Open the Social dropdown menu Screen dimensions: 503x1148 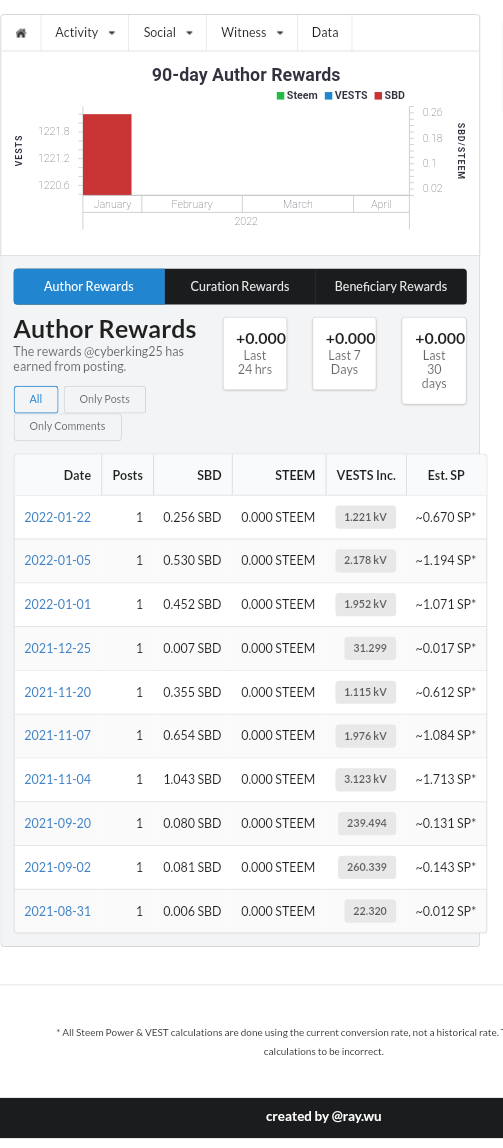[168, 33]
